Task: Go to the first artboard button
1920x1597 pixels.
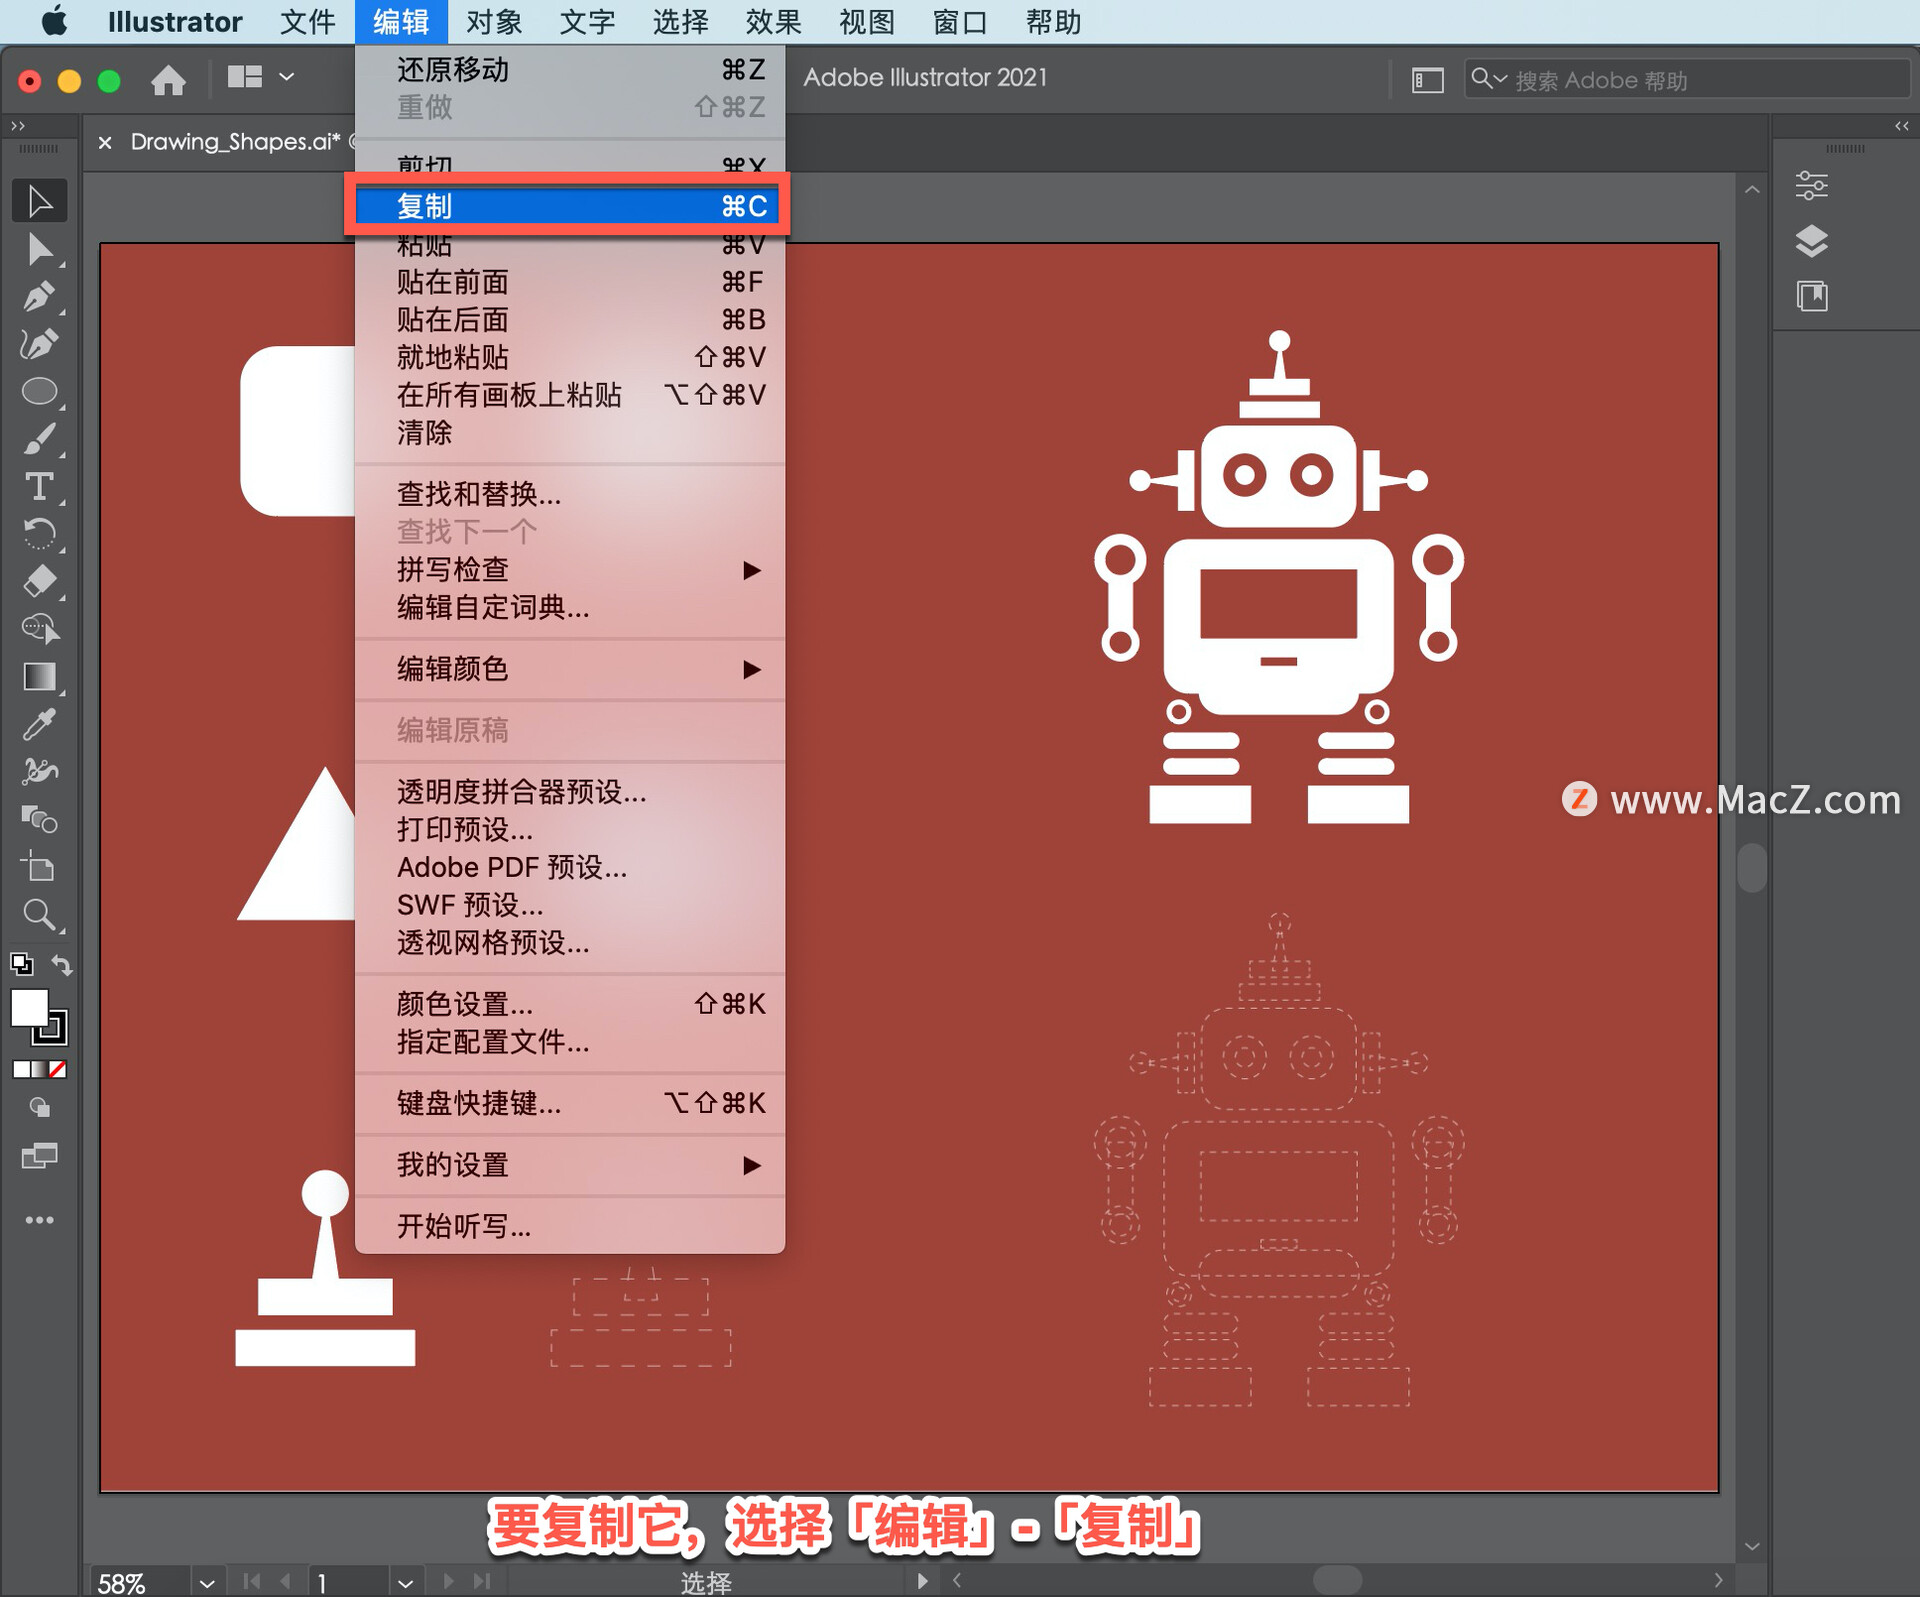Action: (x=251, y=1582)
